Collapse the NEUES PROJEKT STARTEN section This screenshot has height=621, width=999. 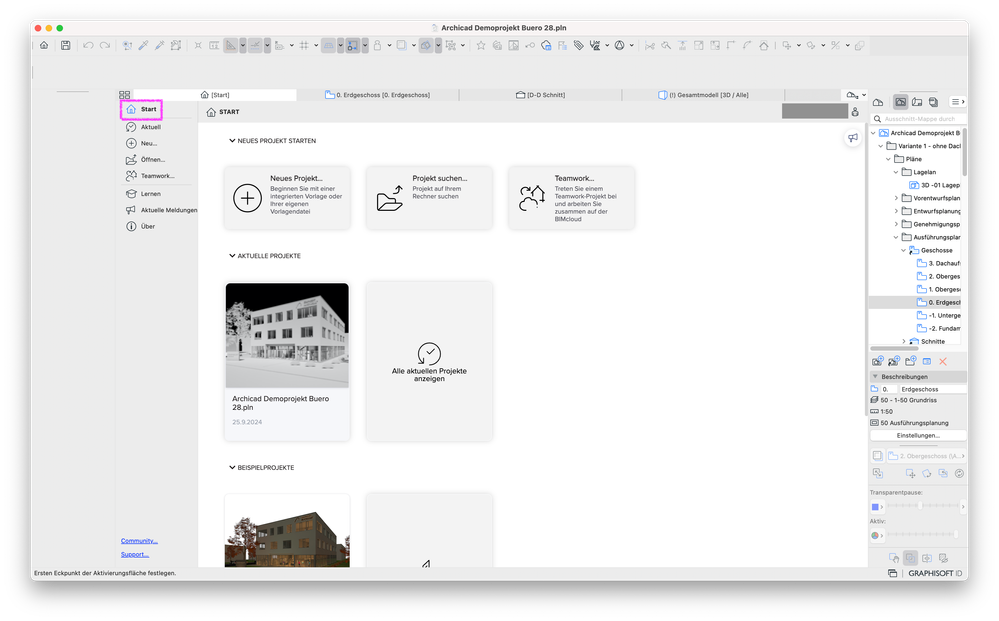[233, 141]
